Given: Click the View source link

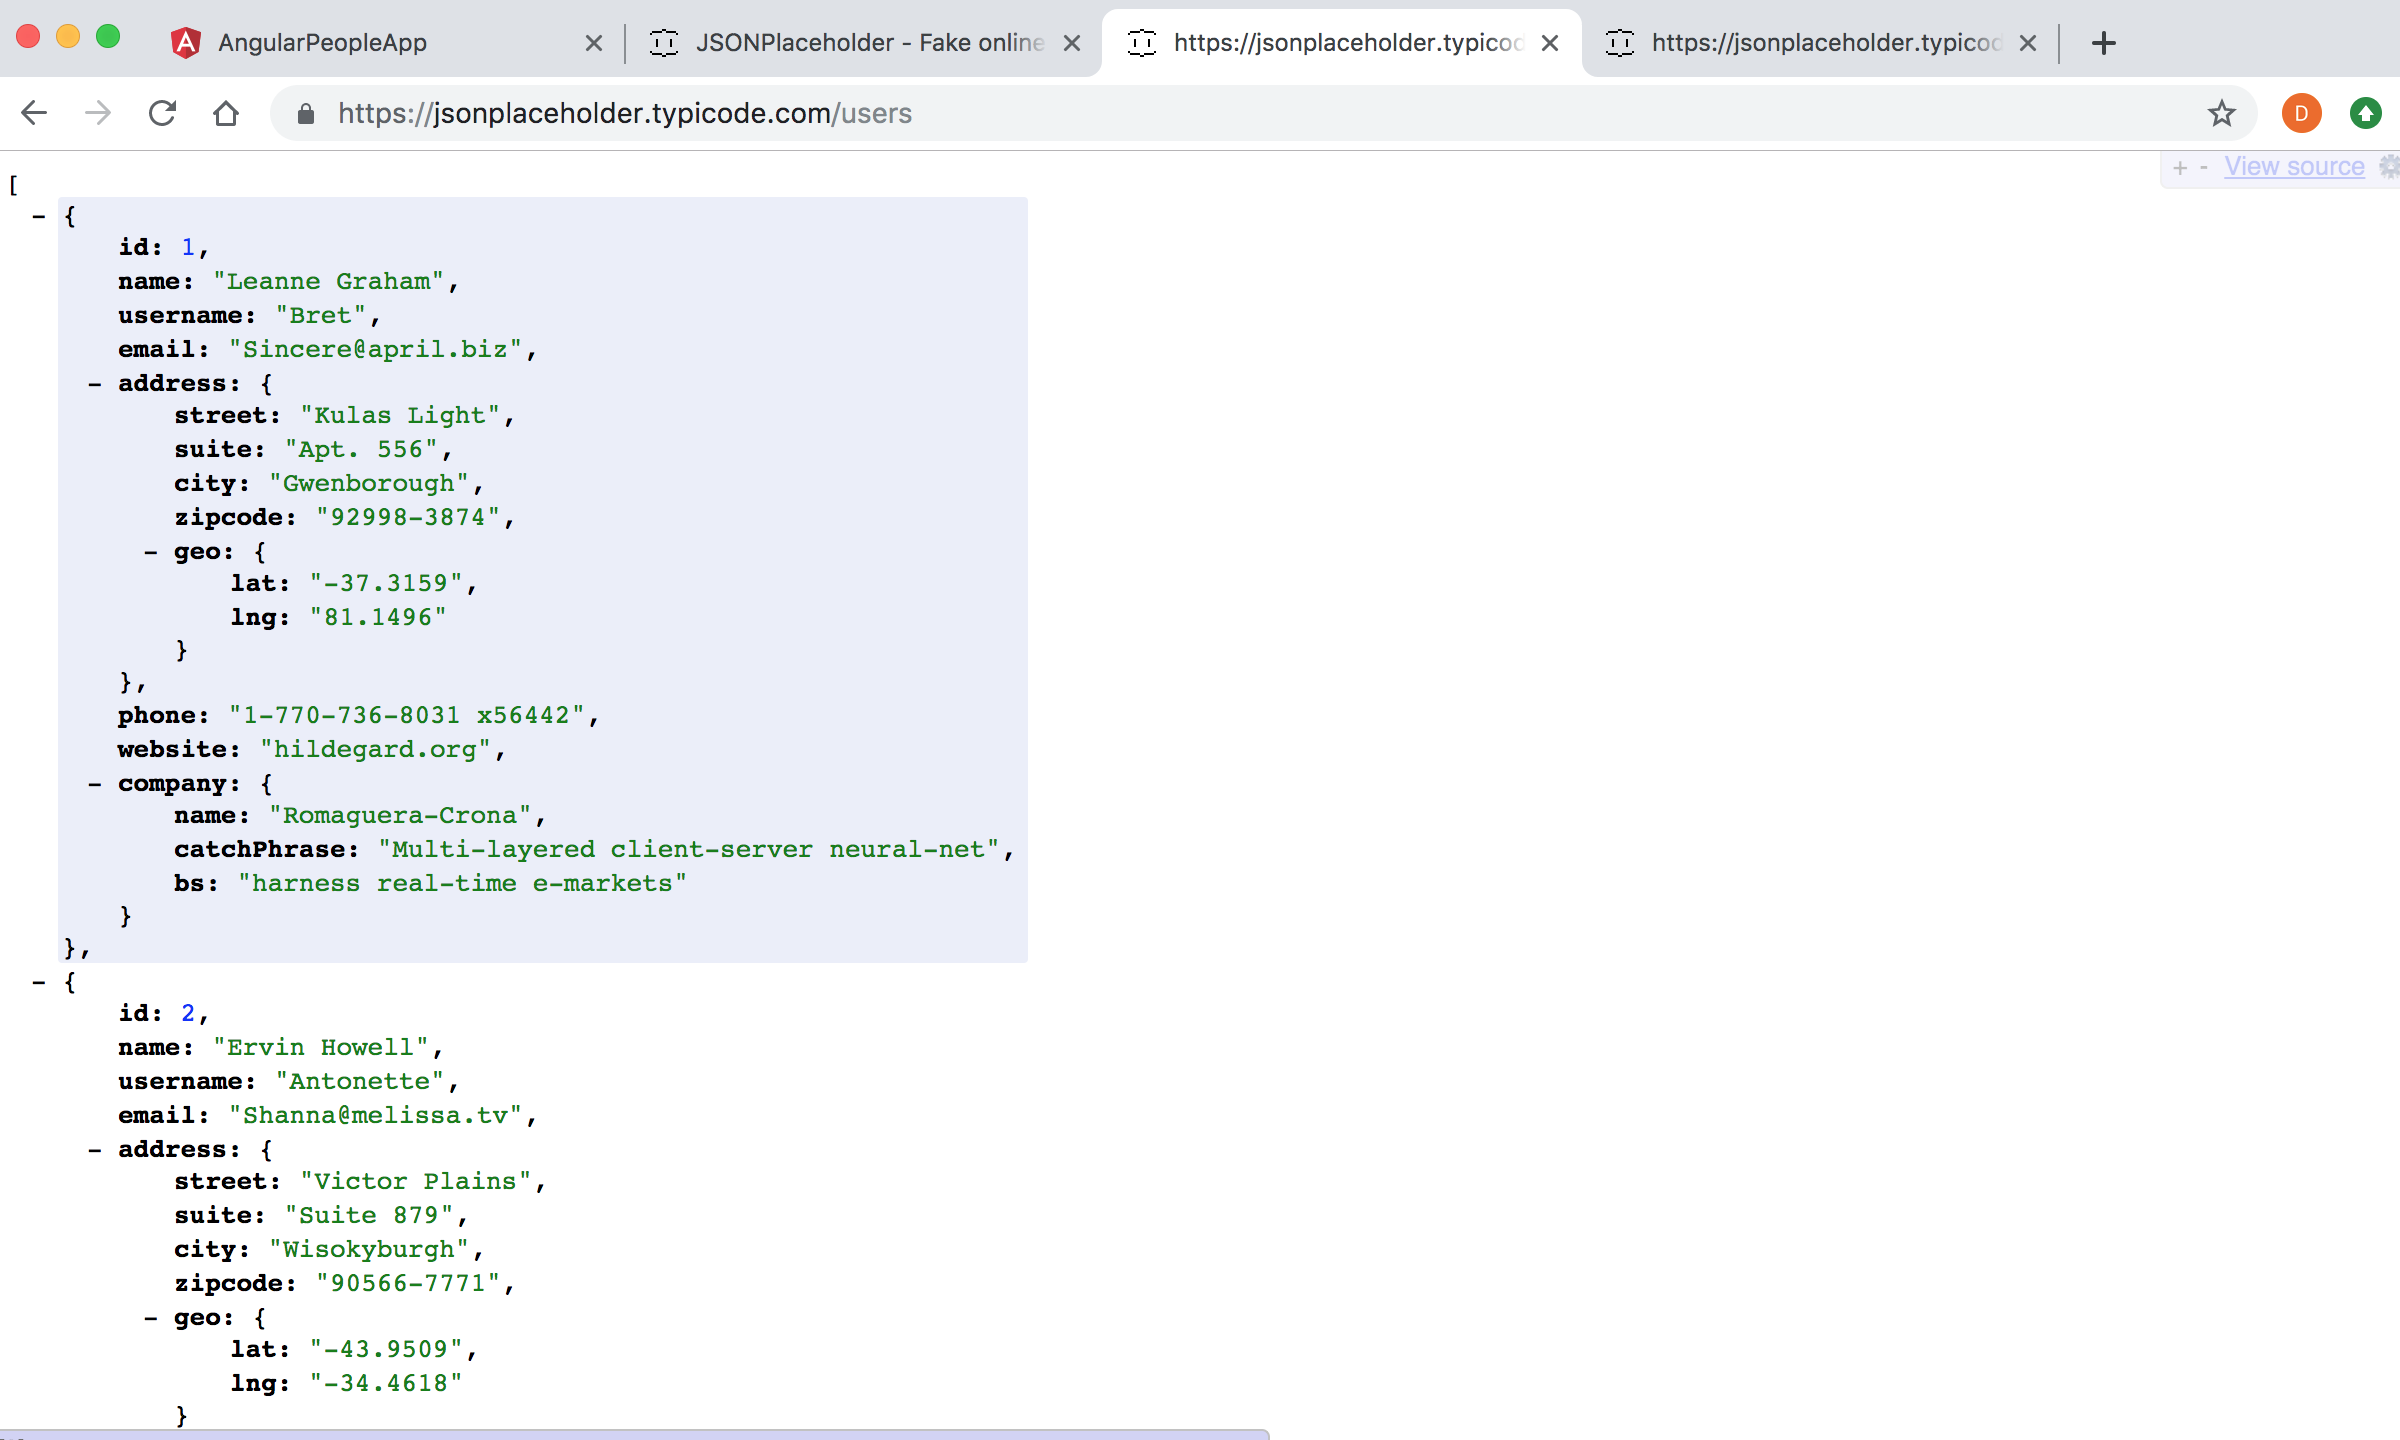Looking at the screenshot, I should coord(2294,165).
